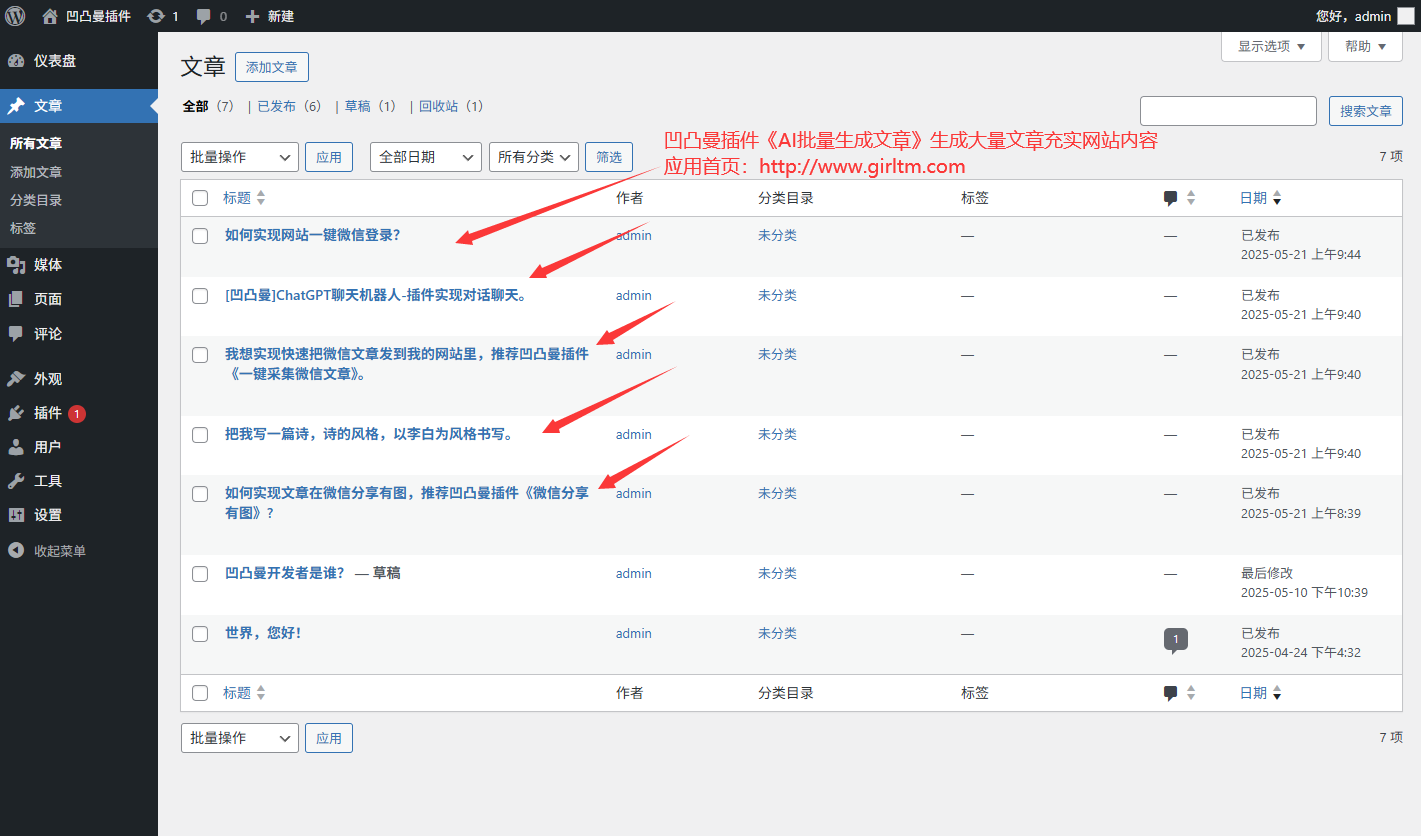Open the 工具 wrench icon
The width and height of the screenshot is (1421, 836).
(16, 481)
